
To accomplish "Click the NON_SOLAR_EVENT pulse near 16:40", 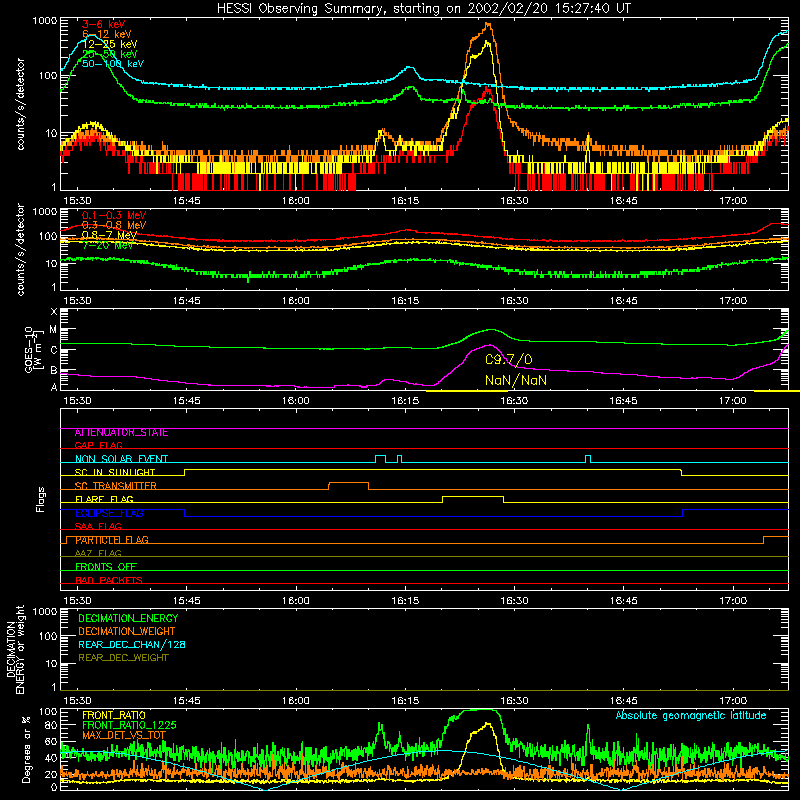I will click(x=588, y=457).
